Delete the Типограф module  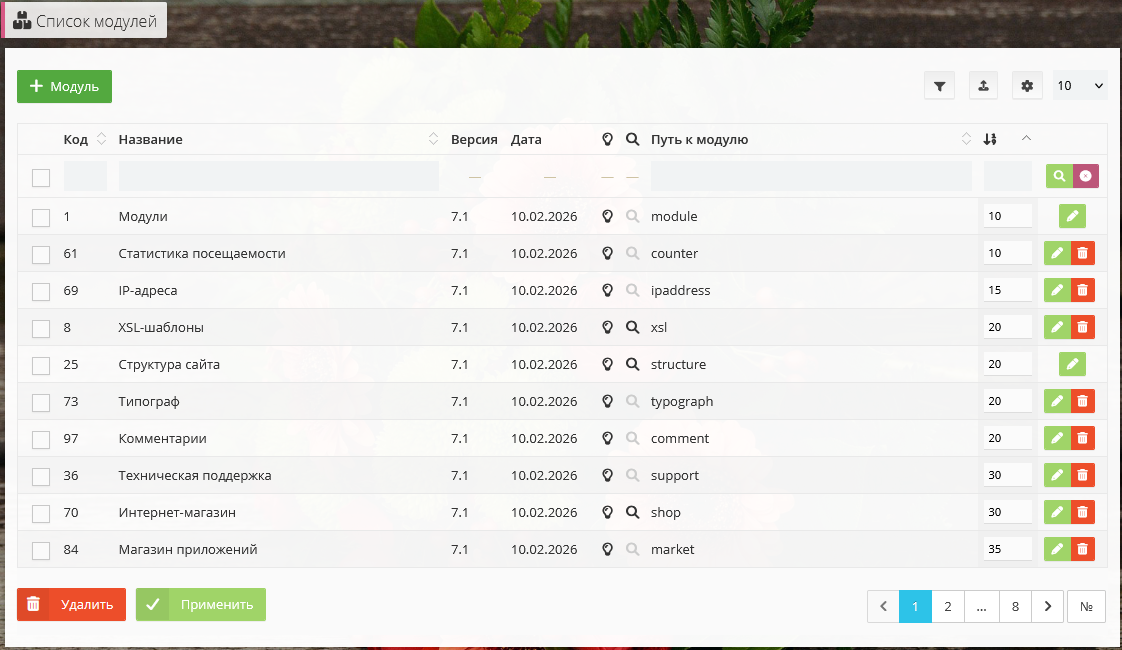(1083, 401)
